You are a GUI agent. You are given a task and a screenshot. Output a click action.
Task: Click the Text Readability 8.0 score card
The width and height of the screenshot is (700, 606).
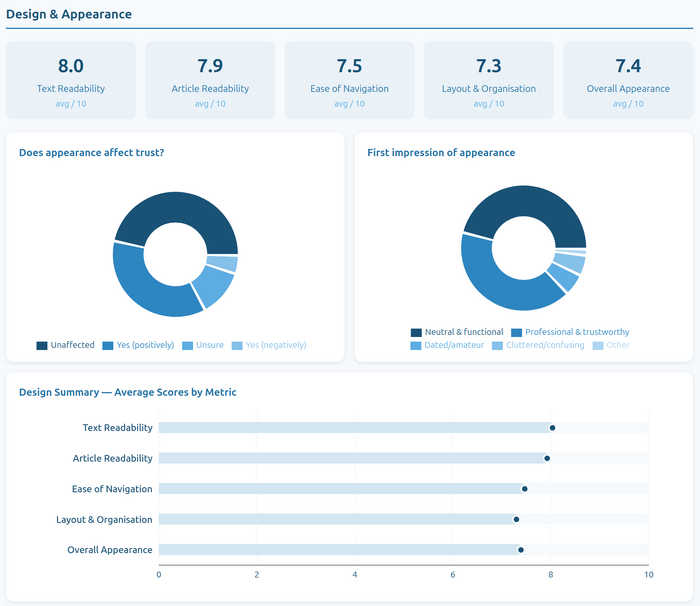point(71,80)
